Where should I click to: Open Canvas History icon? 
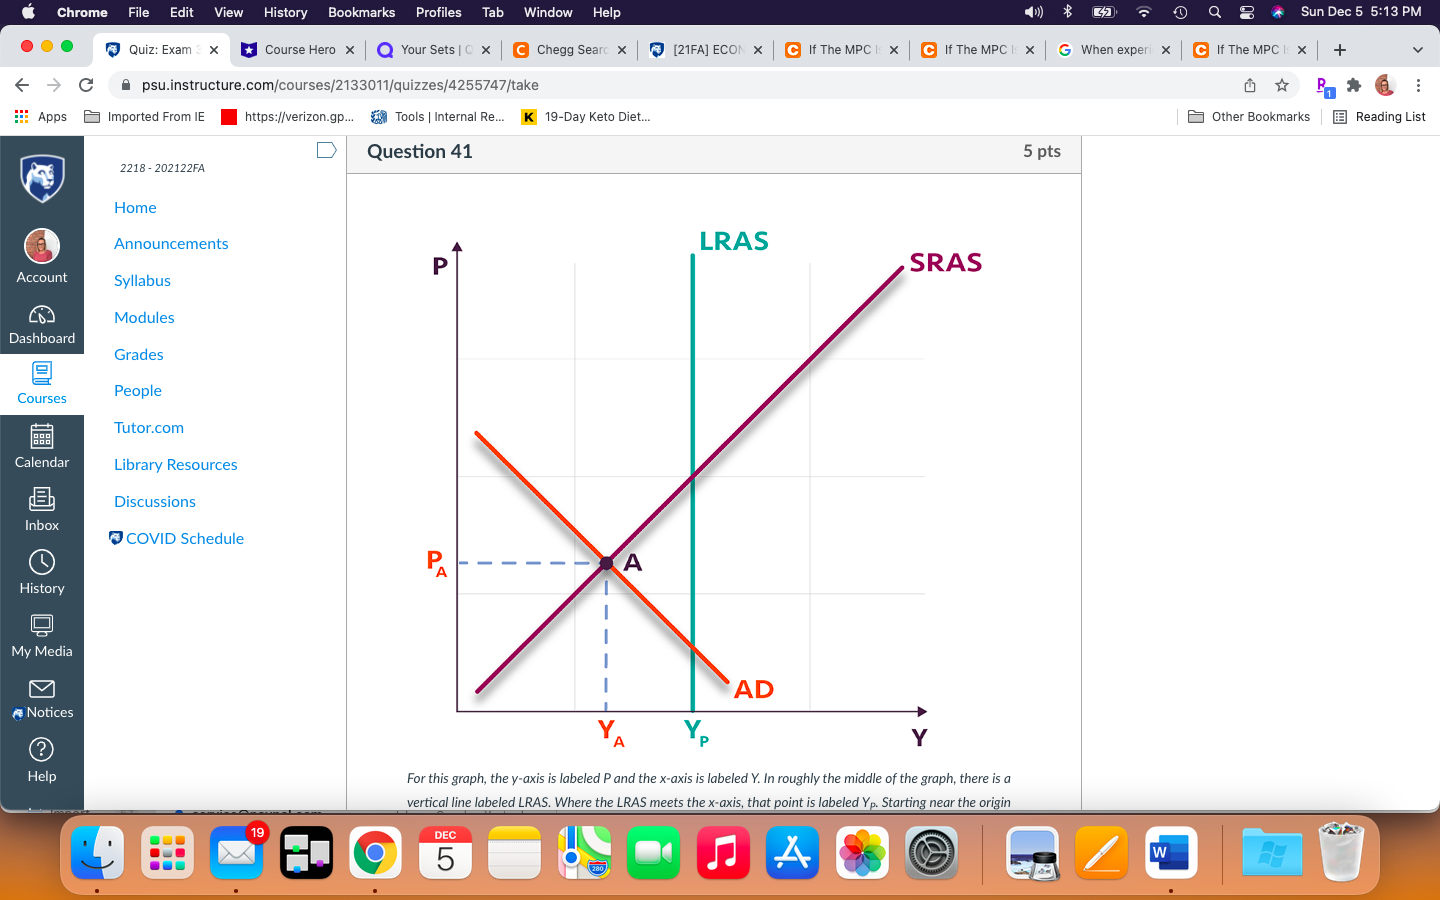coord(42,562)
